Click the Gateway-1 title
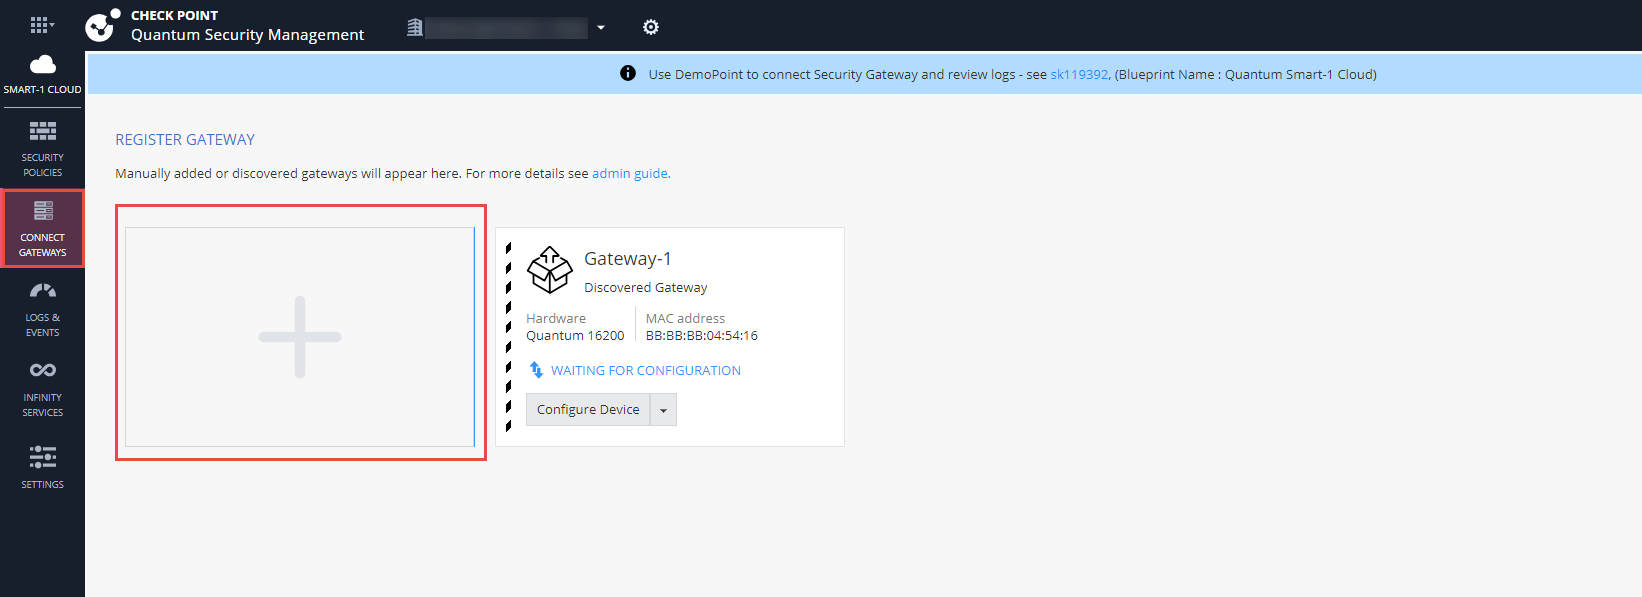The width and height of the screenshot is (1642, 597). point(628,259)
